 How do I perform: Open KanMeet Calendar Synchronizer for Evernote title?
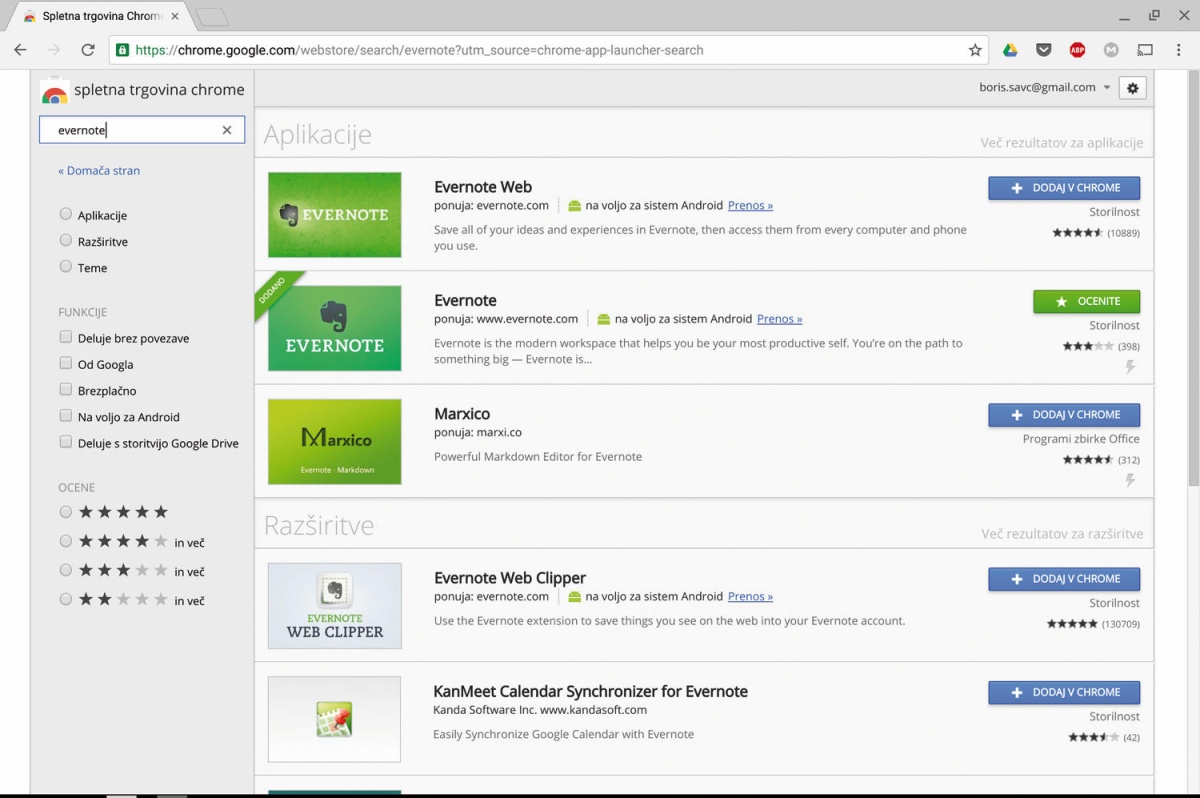coord(590,691)
